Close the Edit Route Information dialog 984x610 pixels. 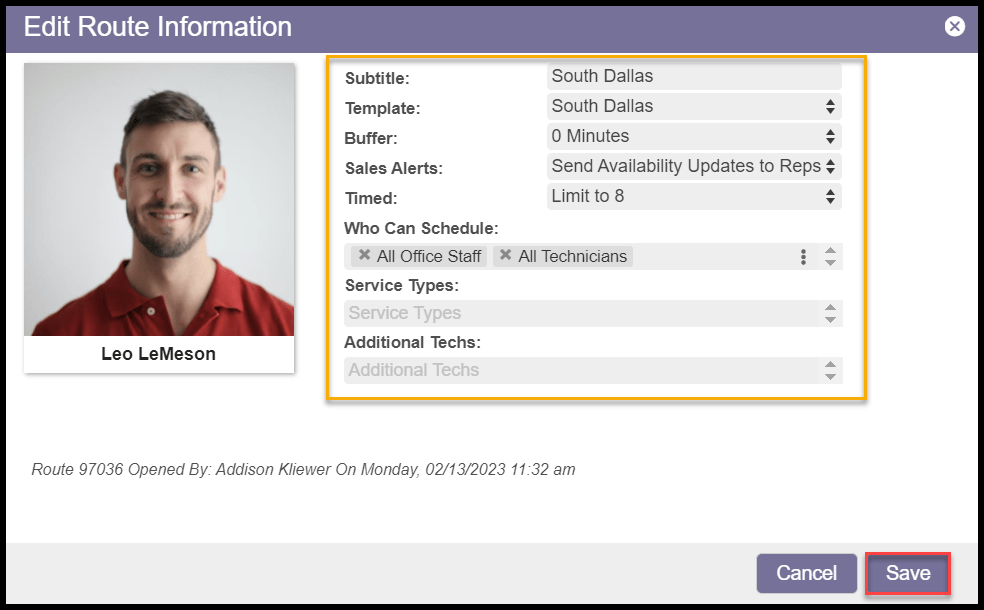(x=955, y=26)
